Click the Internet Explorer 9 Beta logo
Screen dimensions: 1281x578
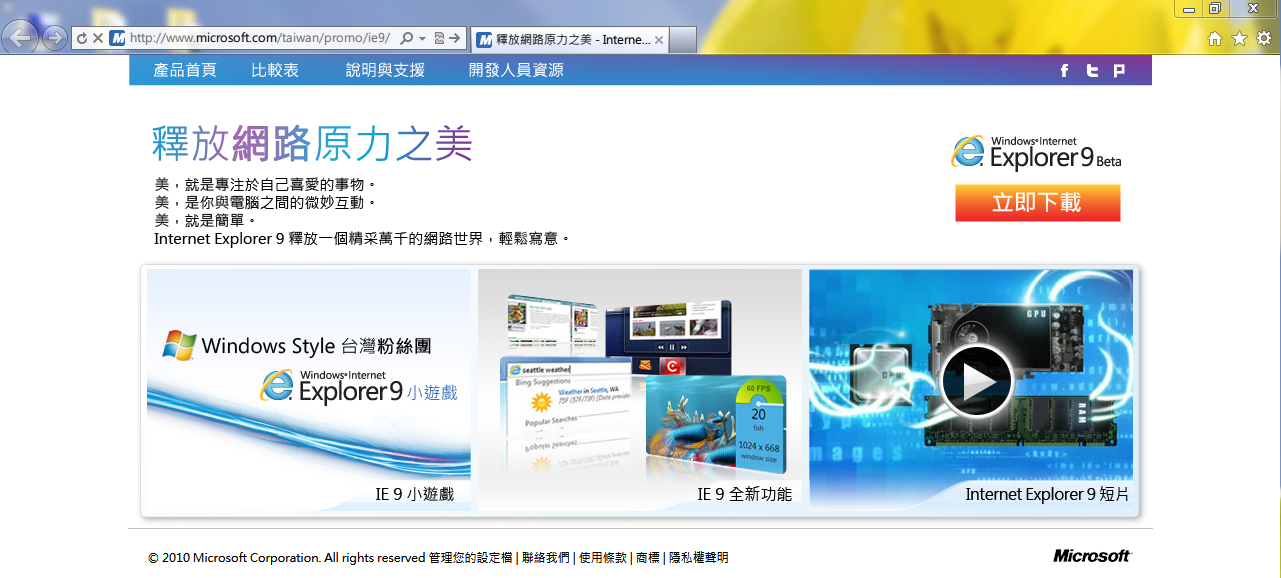click(1037, 152)
